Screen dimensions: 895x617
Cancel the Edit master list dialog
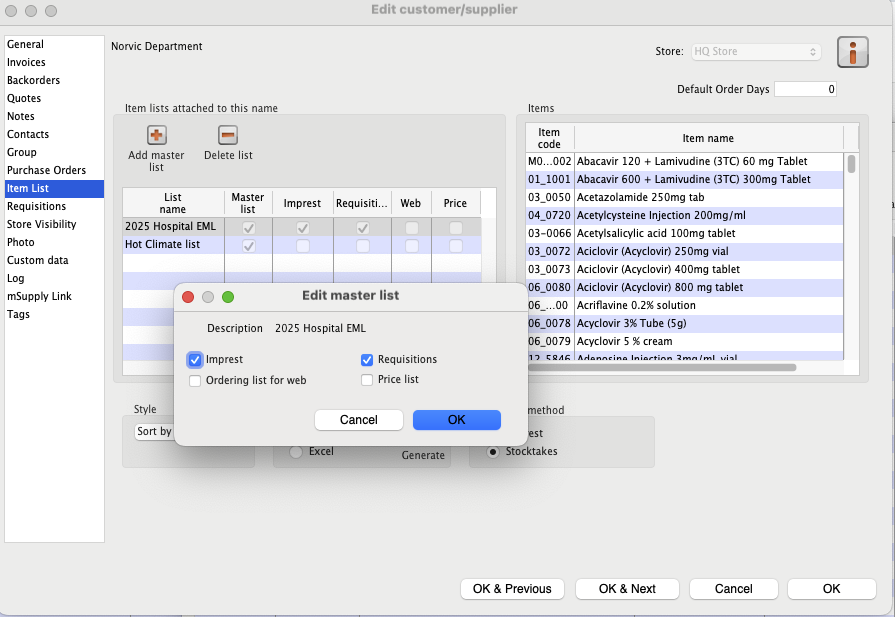358,420
